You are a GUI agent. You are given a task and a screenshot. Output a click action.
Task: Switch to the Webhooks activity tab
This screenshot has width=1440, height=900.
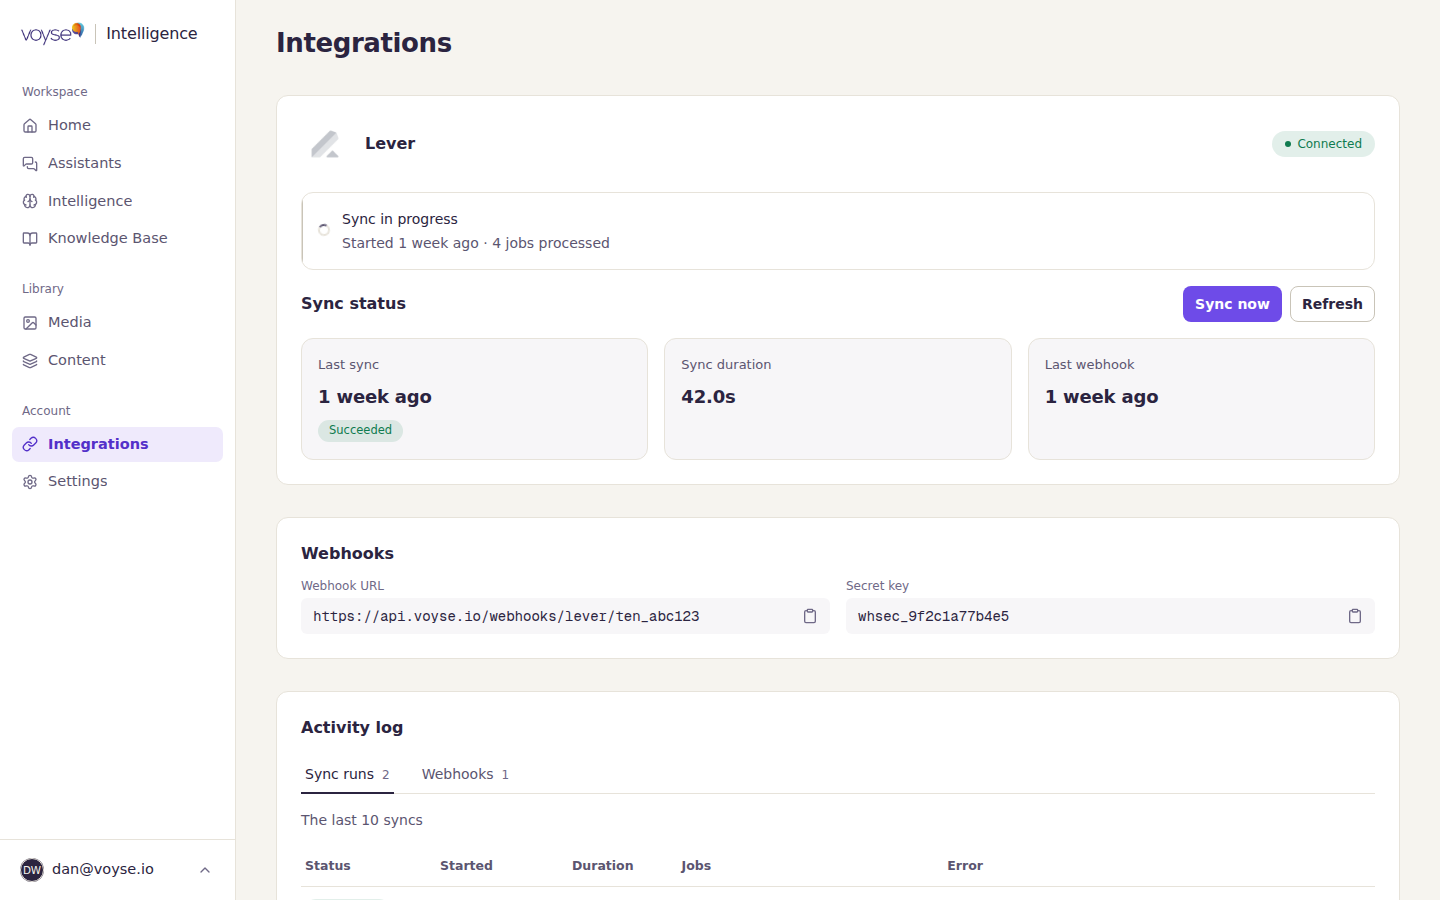(x=465, y=774)
